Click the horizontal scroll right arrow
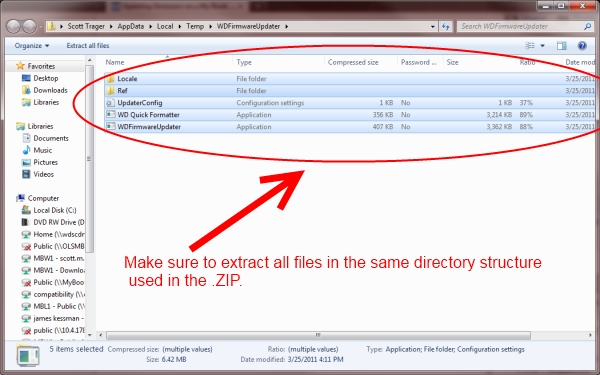This screenshot has height=375, width=600. (x=590, y=335)
